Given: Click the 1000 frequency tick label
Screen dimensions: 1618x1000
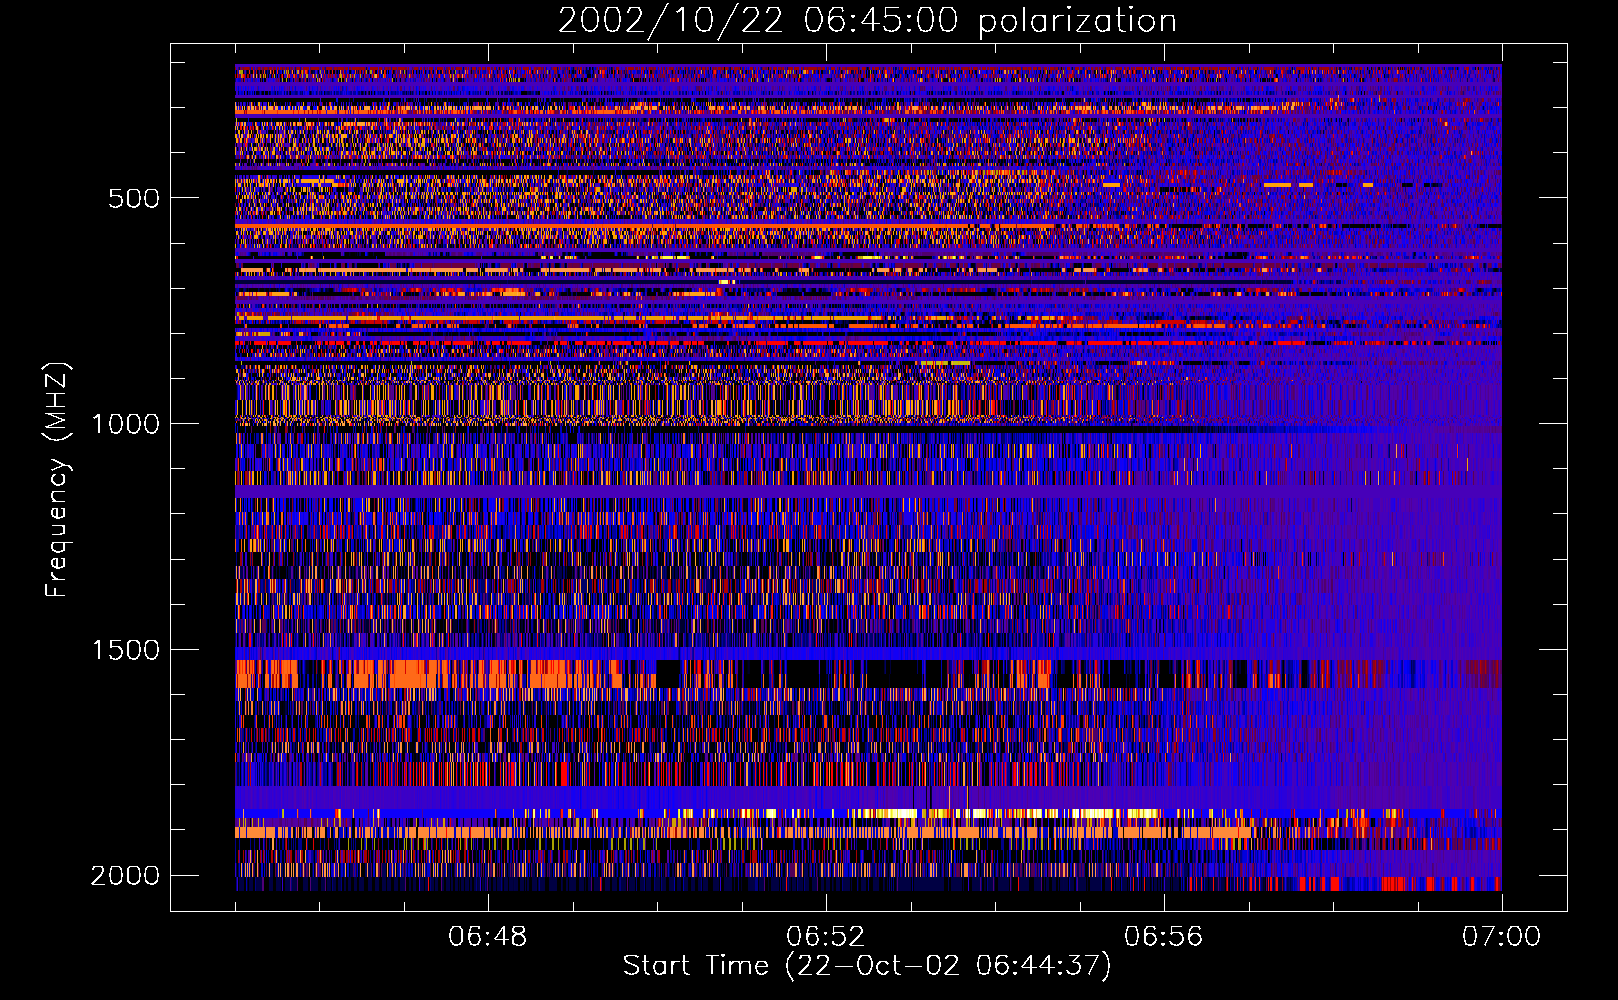Looking at the screenshot, I should click(x=125, y=424).
